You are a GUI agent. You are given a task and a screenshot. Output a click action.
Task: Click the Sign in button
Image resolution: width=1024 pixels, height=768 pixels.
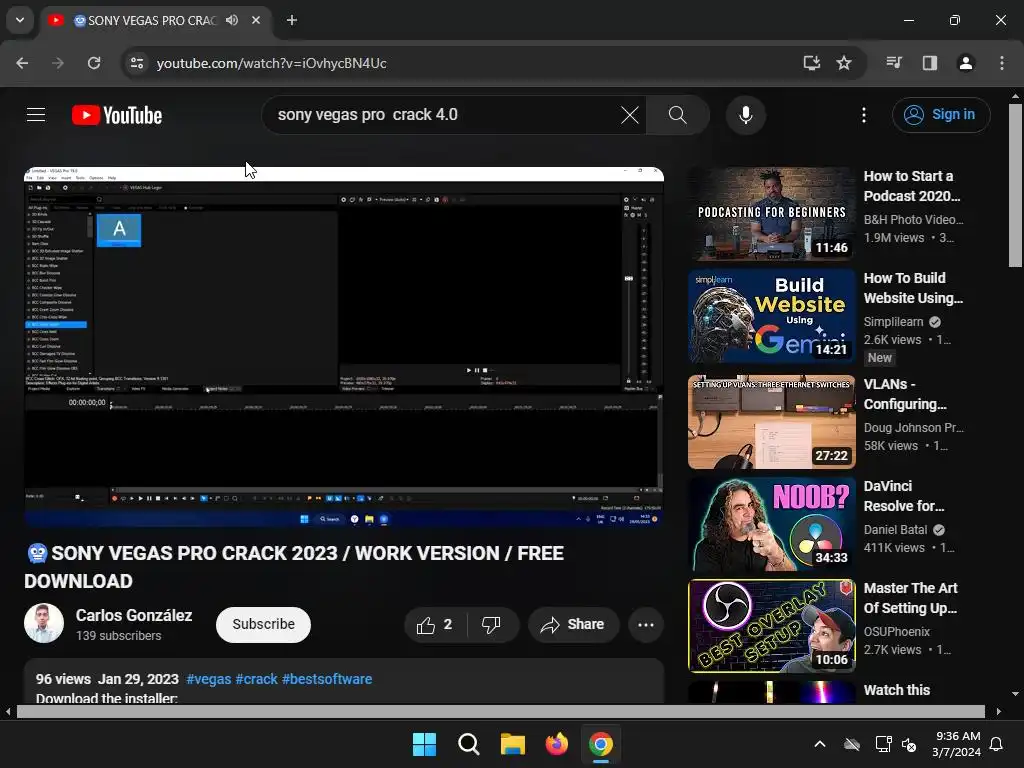(941, 115)
